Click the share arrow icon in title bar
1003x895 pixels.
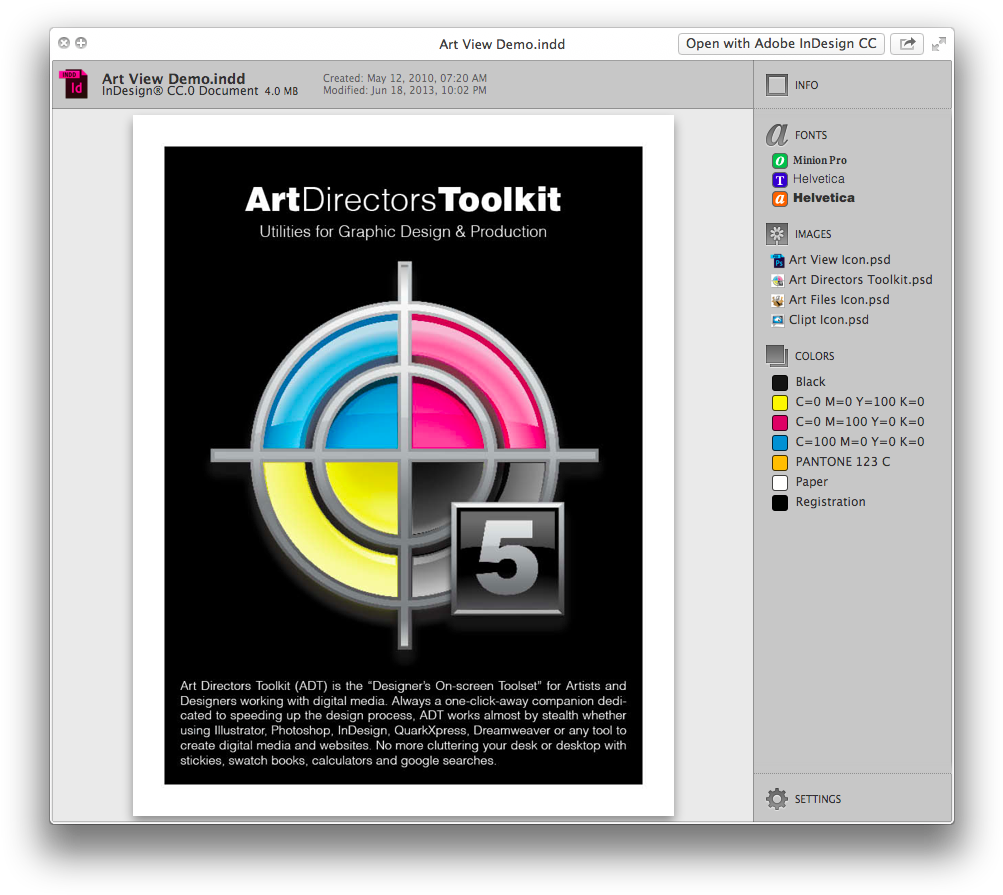click(x=907, y=44)
